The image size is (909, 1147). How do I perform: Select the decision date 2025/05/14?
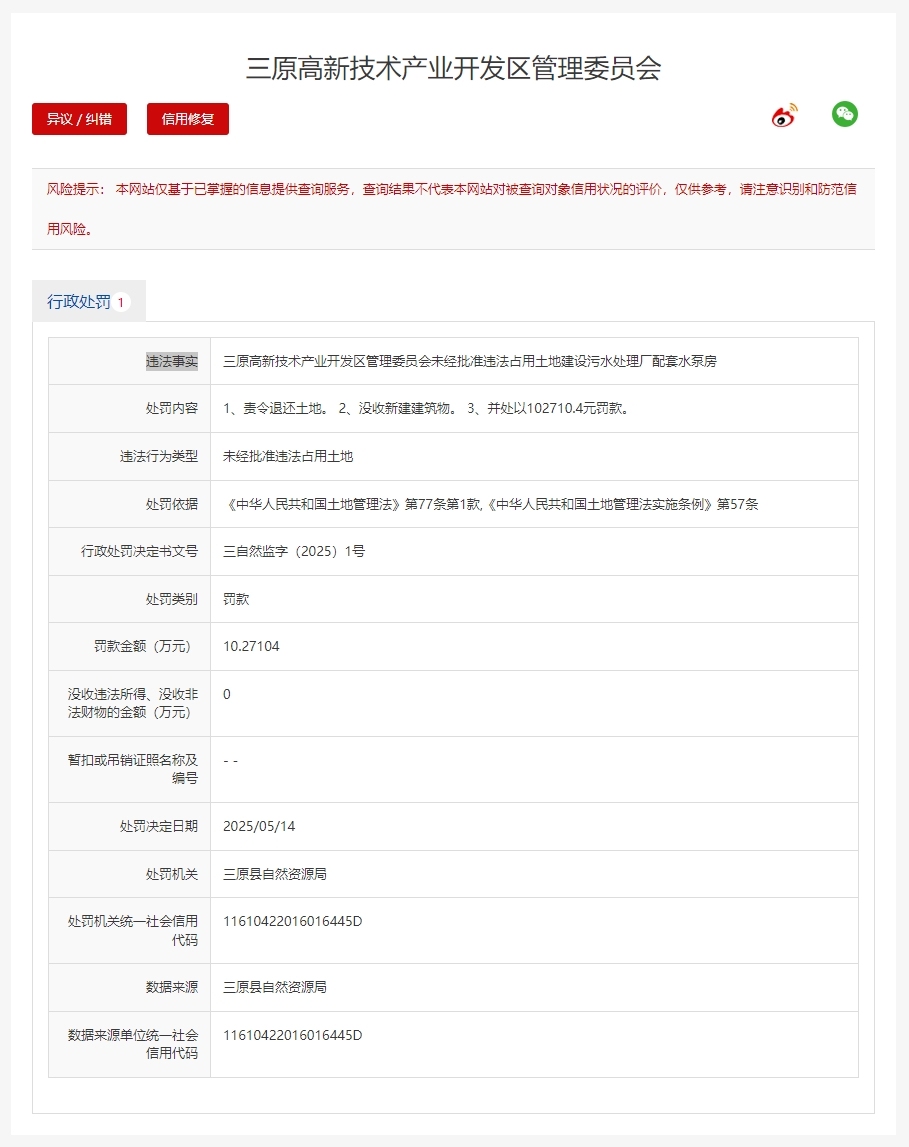click(259, 826)
